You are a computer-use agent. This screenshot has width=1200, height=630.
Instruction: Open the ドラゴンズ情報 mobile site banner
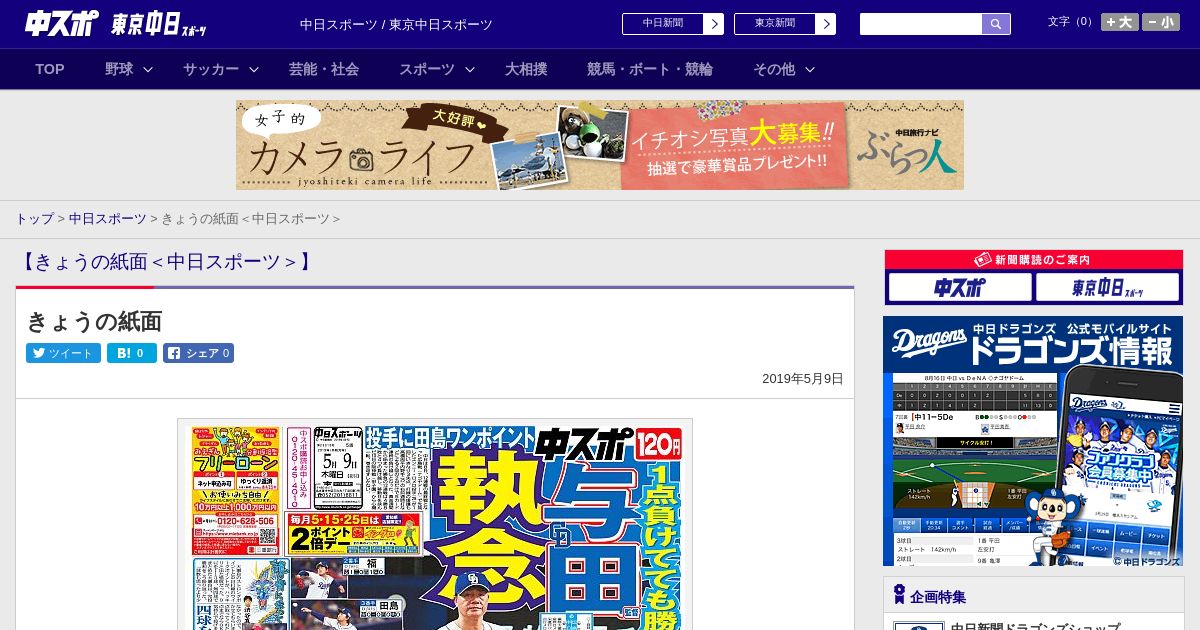[x=1033, y=441]
